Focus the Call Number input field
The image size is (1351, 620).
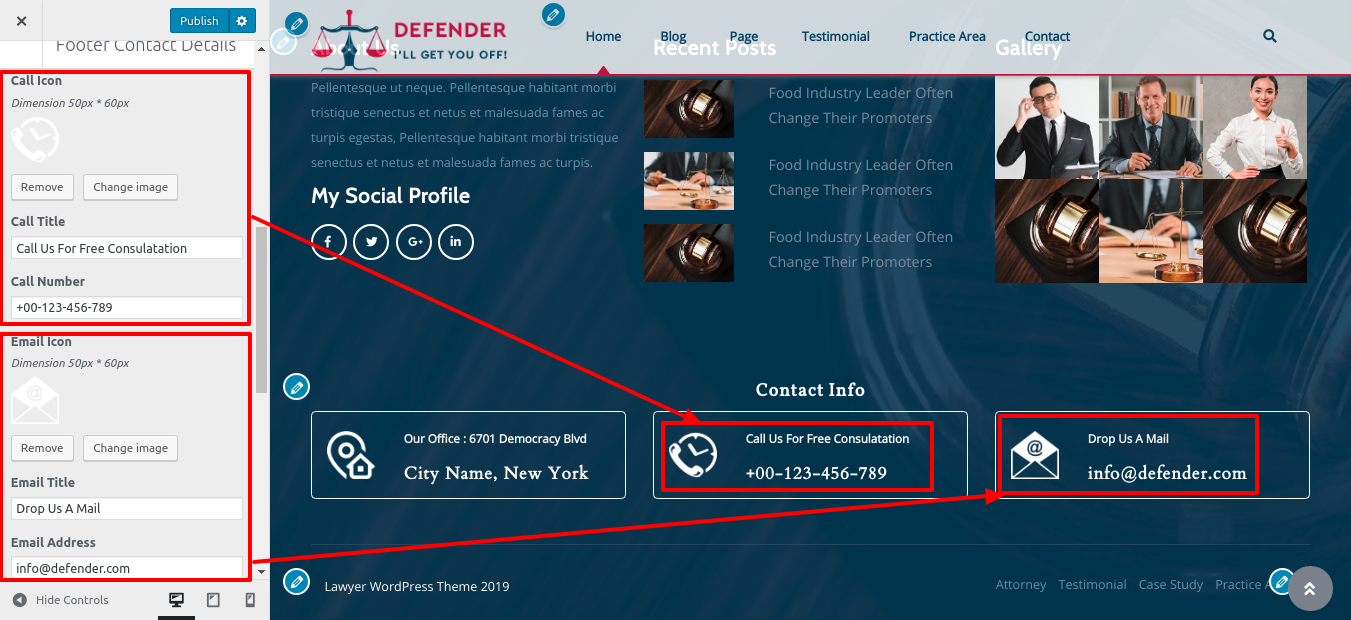coord(127,307)
